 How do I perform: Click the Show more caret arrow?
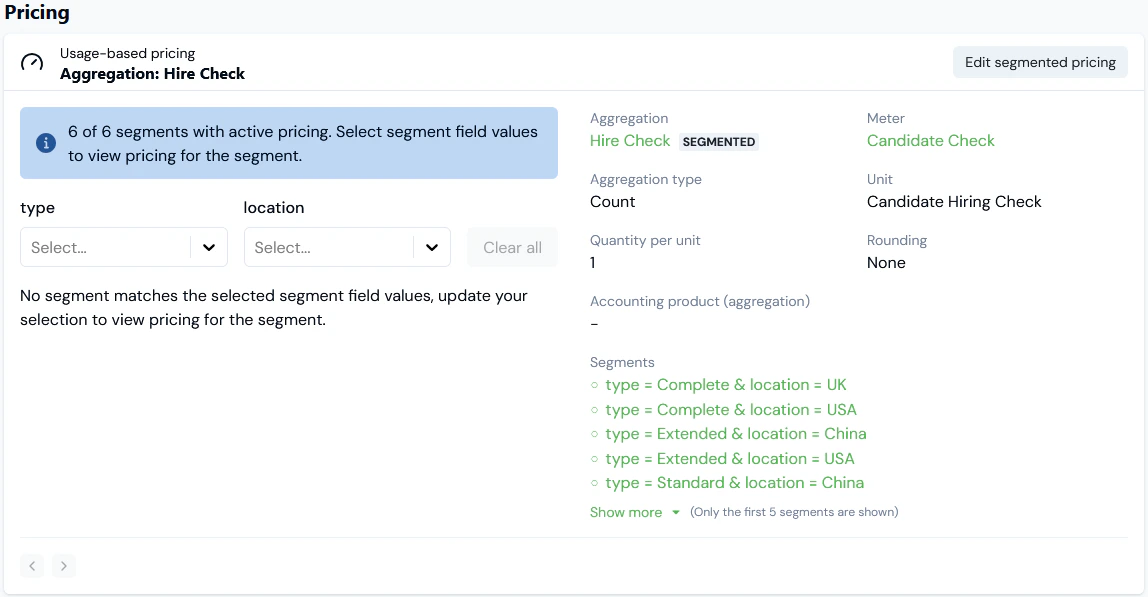676,513
